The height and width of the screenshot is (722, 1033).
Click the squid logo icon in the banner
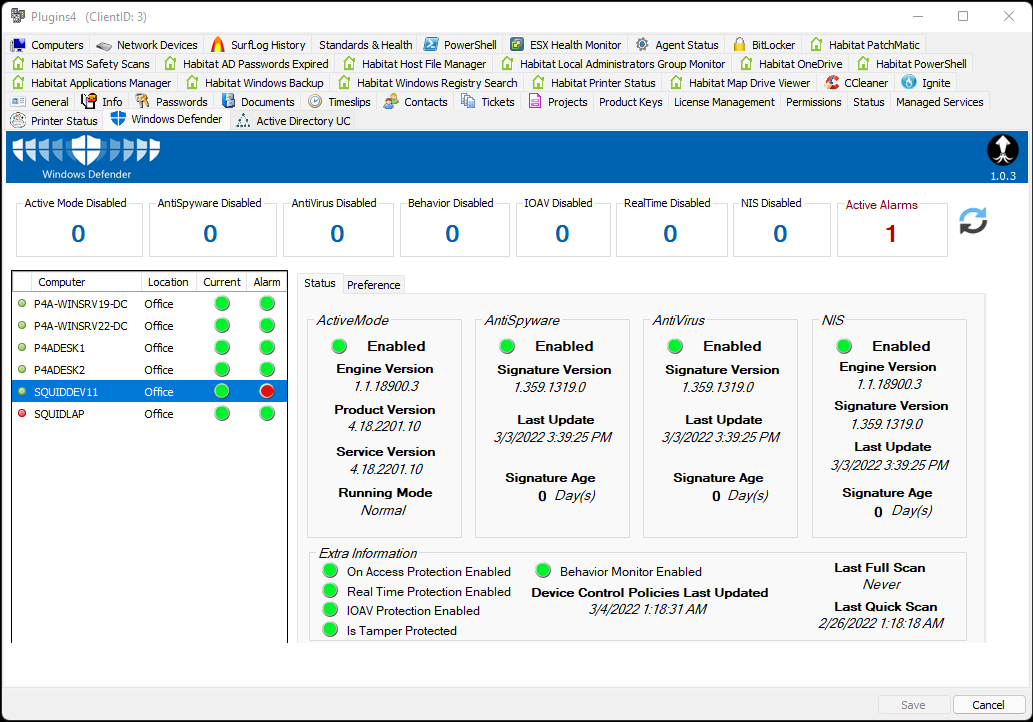pos(1003,150)
